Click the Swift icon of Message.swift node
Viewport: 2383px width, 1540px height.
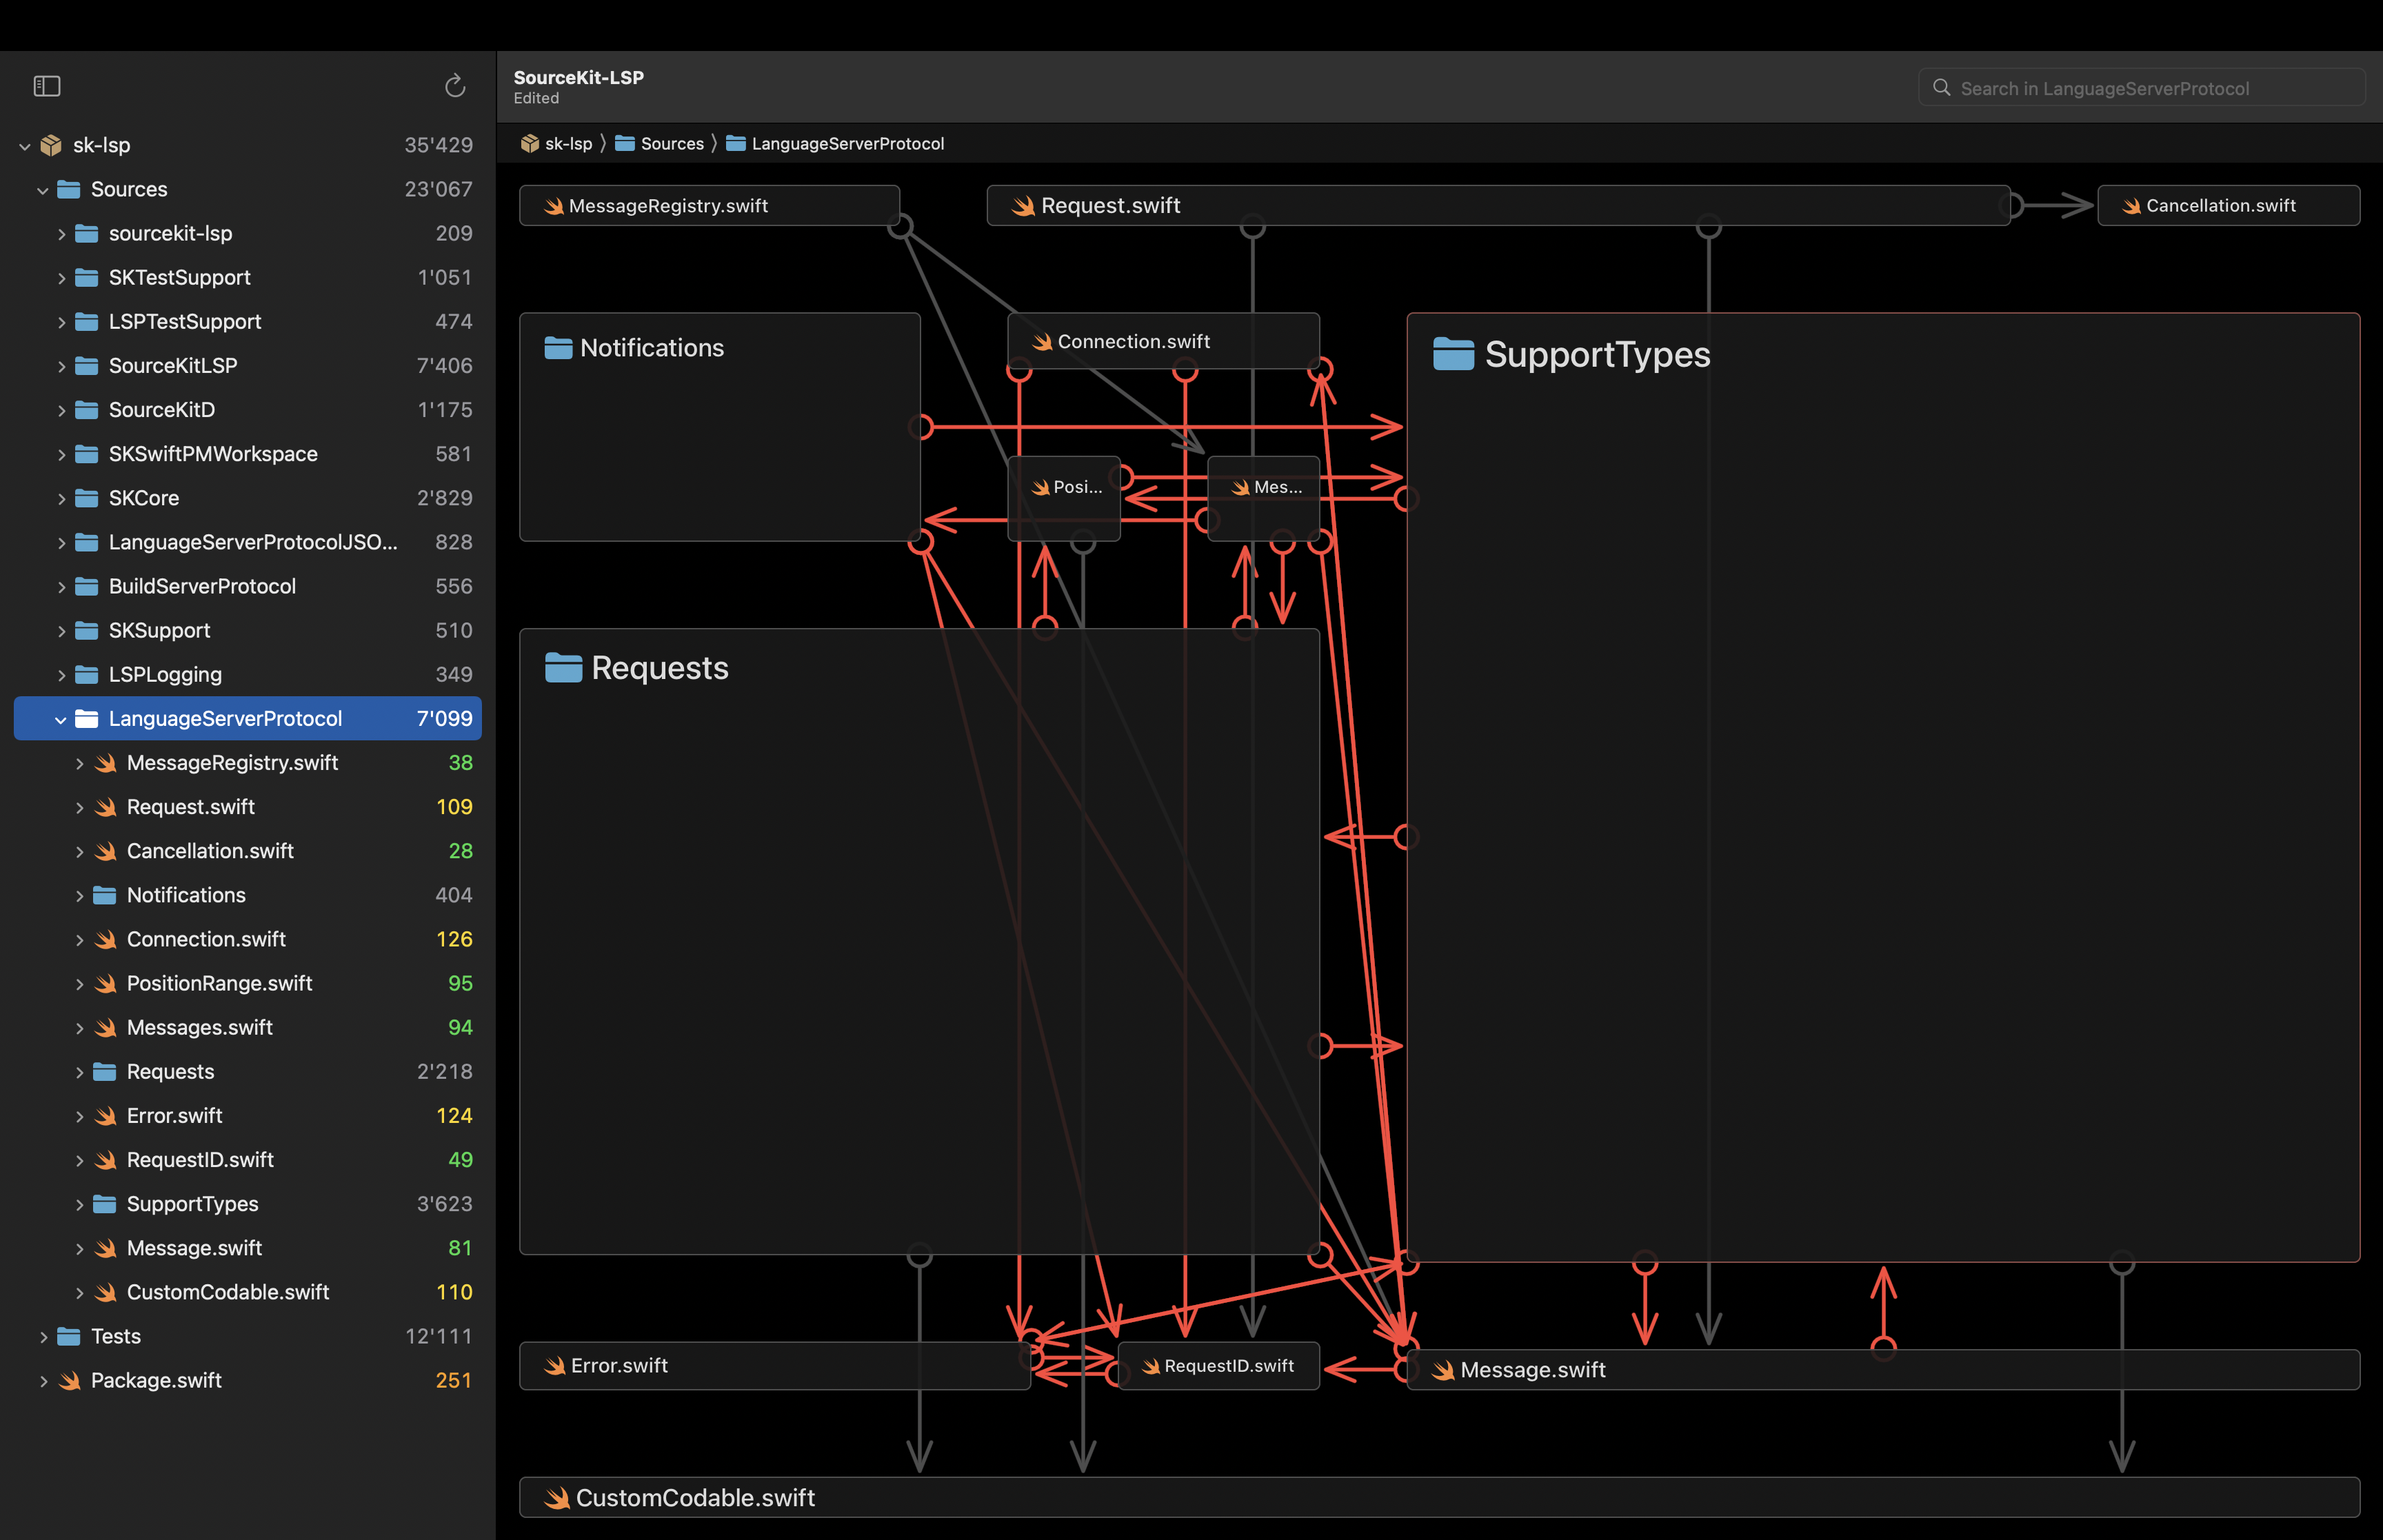(x=1443, y=1370)
